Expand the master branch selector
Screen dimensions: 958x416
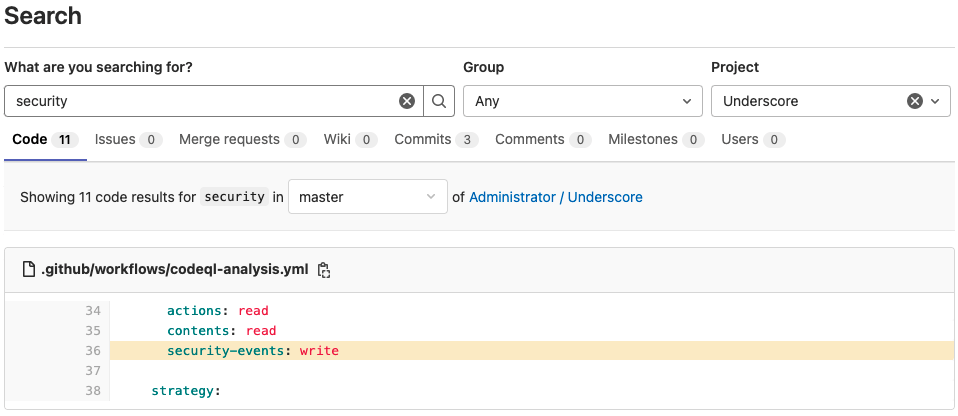pos(367,197)
